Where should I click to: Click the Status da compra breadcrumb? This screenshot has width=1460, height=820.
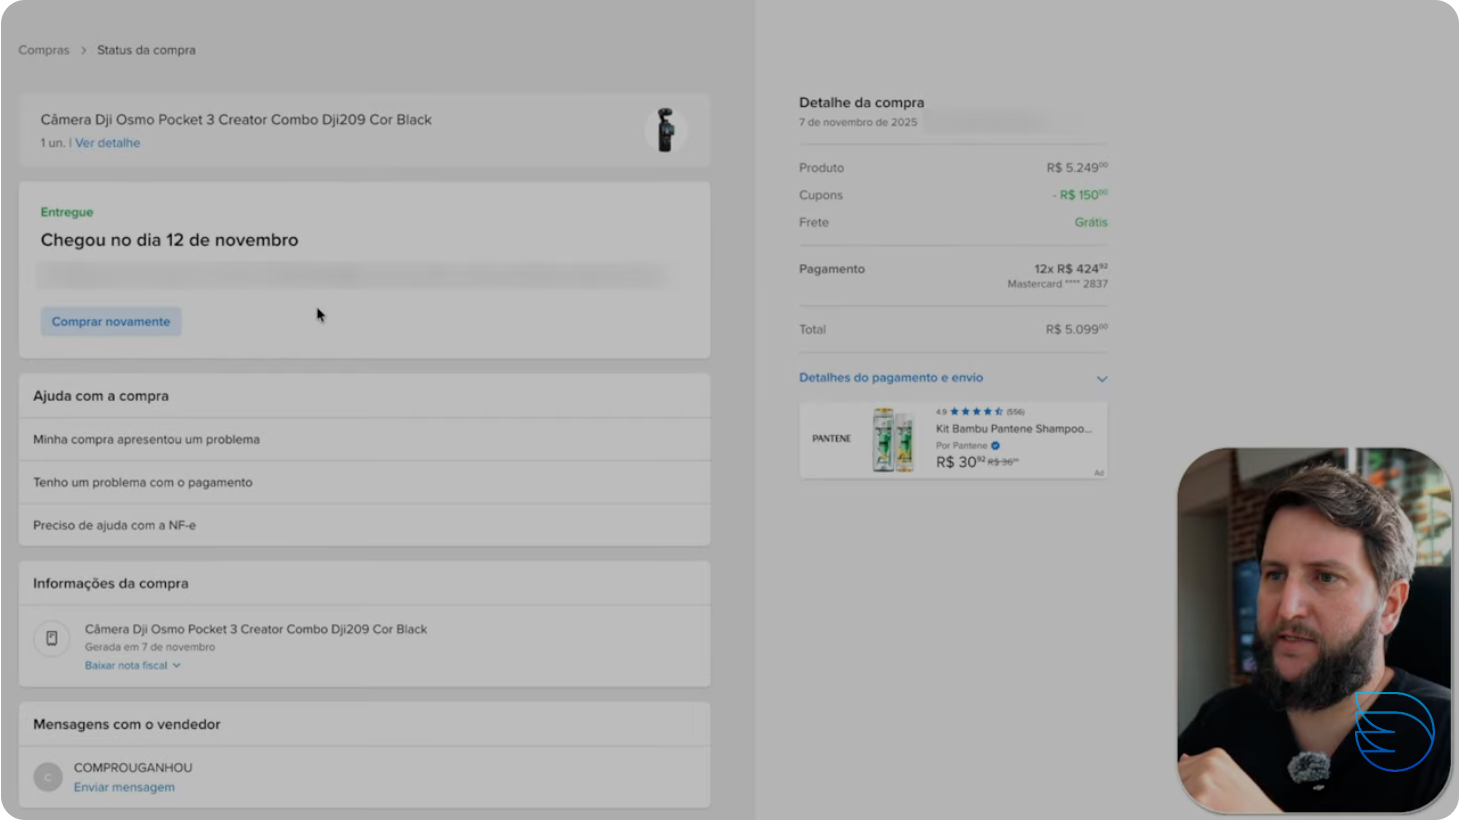click(146, 50)
